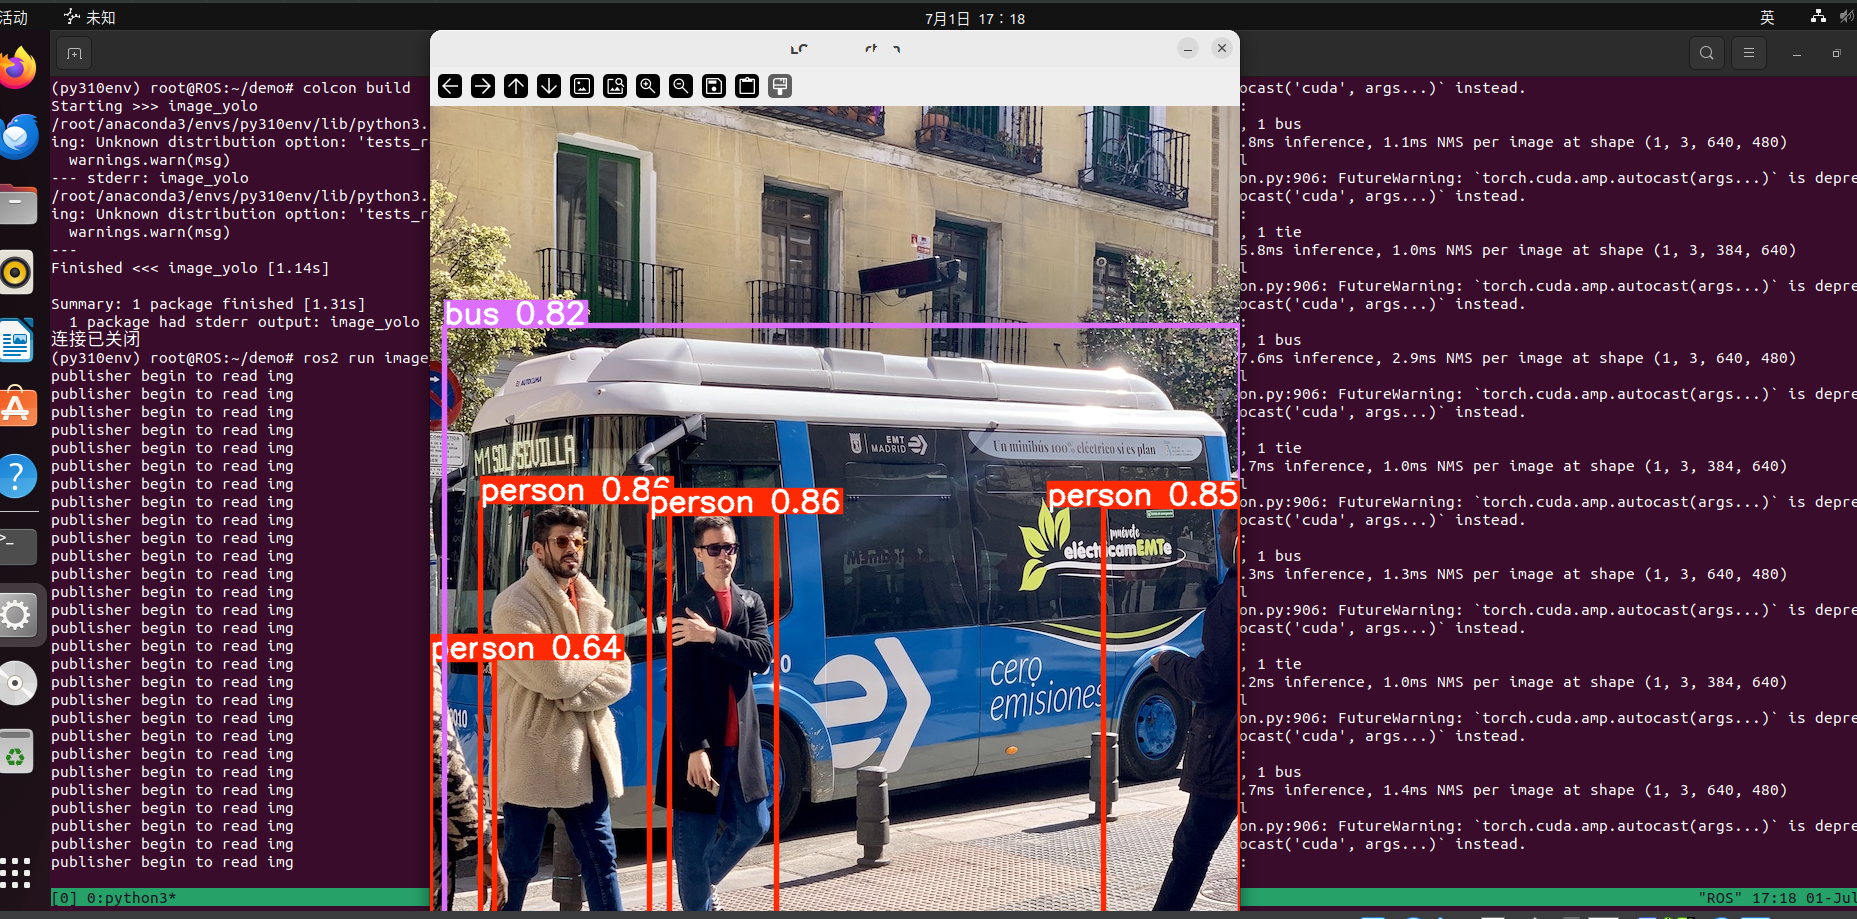The image size is (1857, 919).
Task: Switch input method via 英 indicator
Action: (1767, 18)
